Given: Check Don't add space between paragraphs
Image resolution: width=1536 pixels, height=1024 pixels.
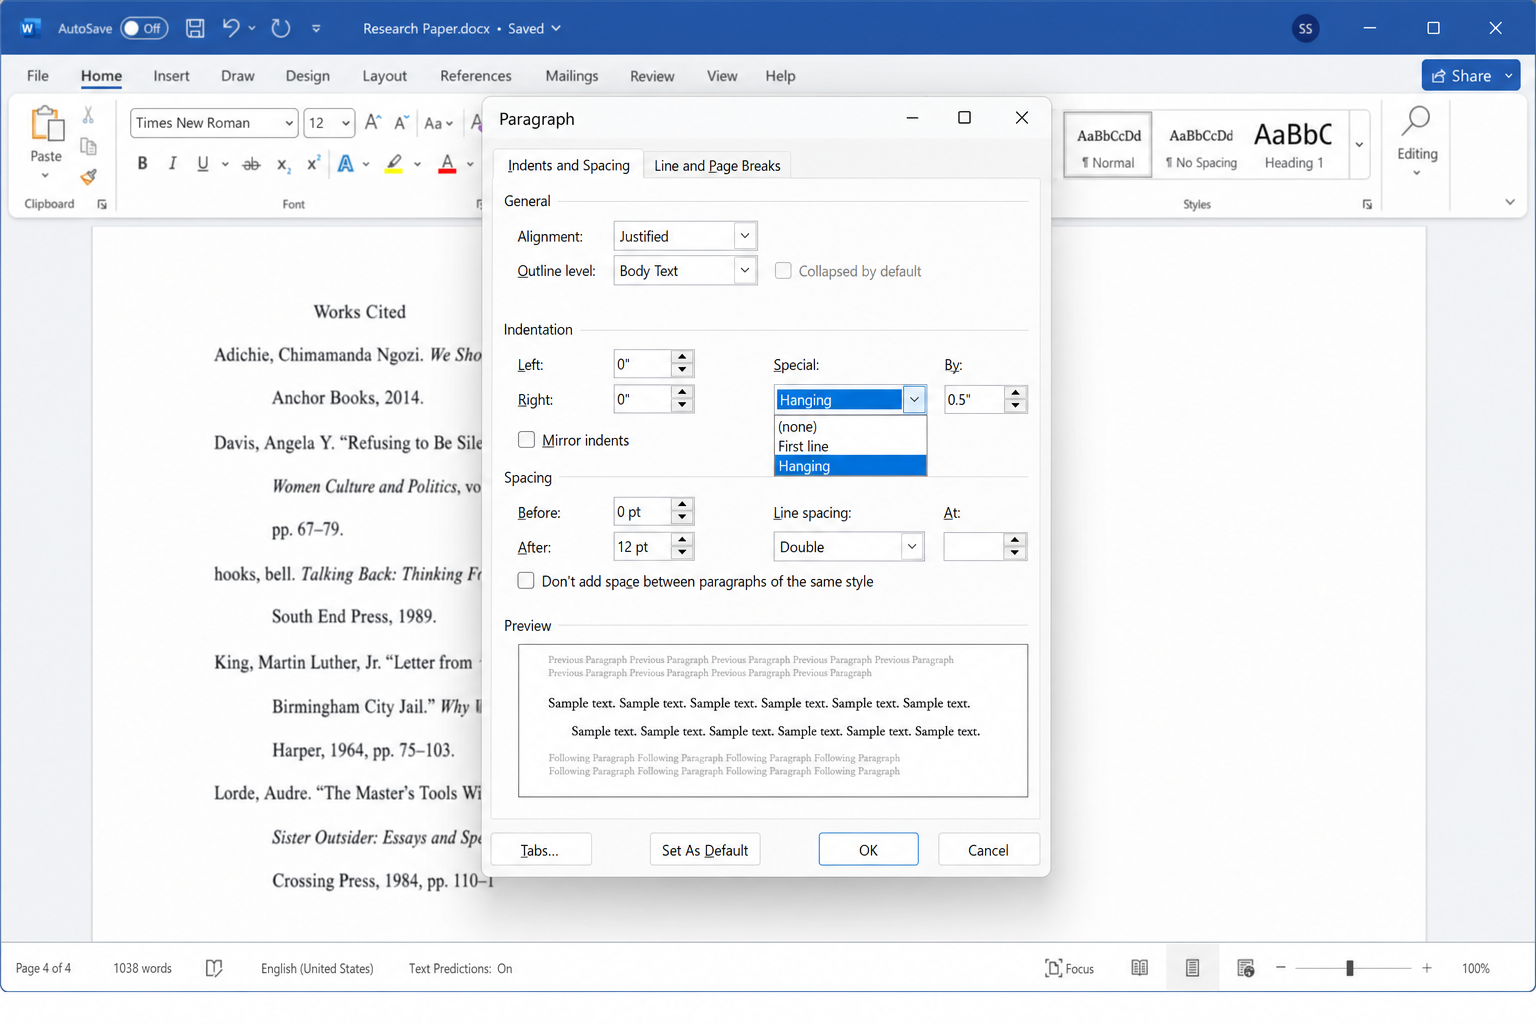Looking at the screenshot, I should point(526,581).
